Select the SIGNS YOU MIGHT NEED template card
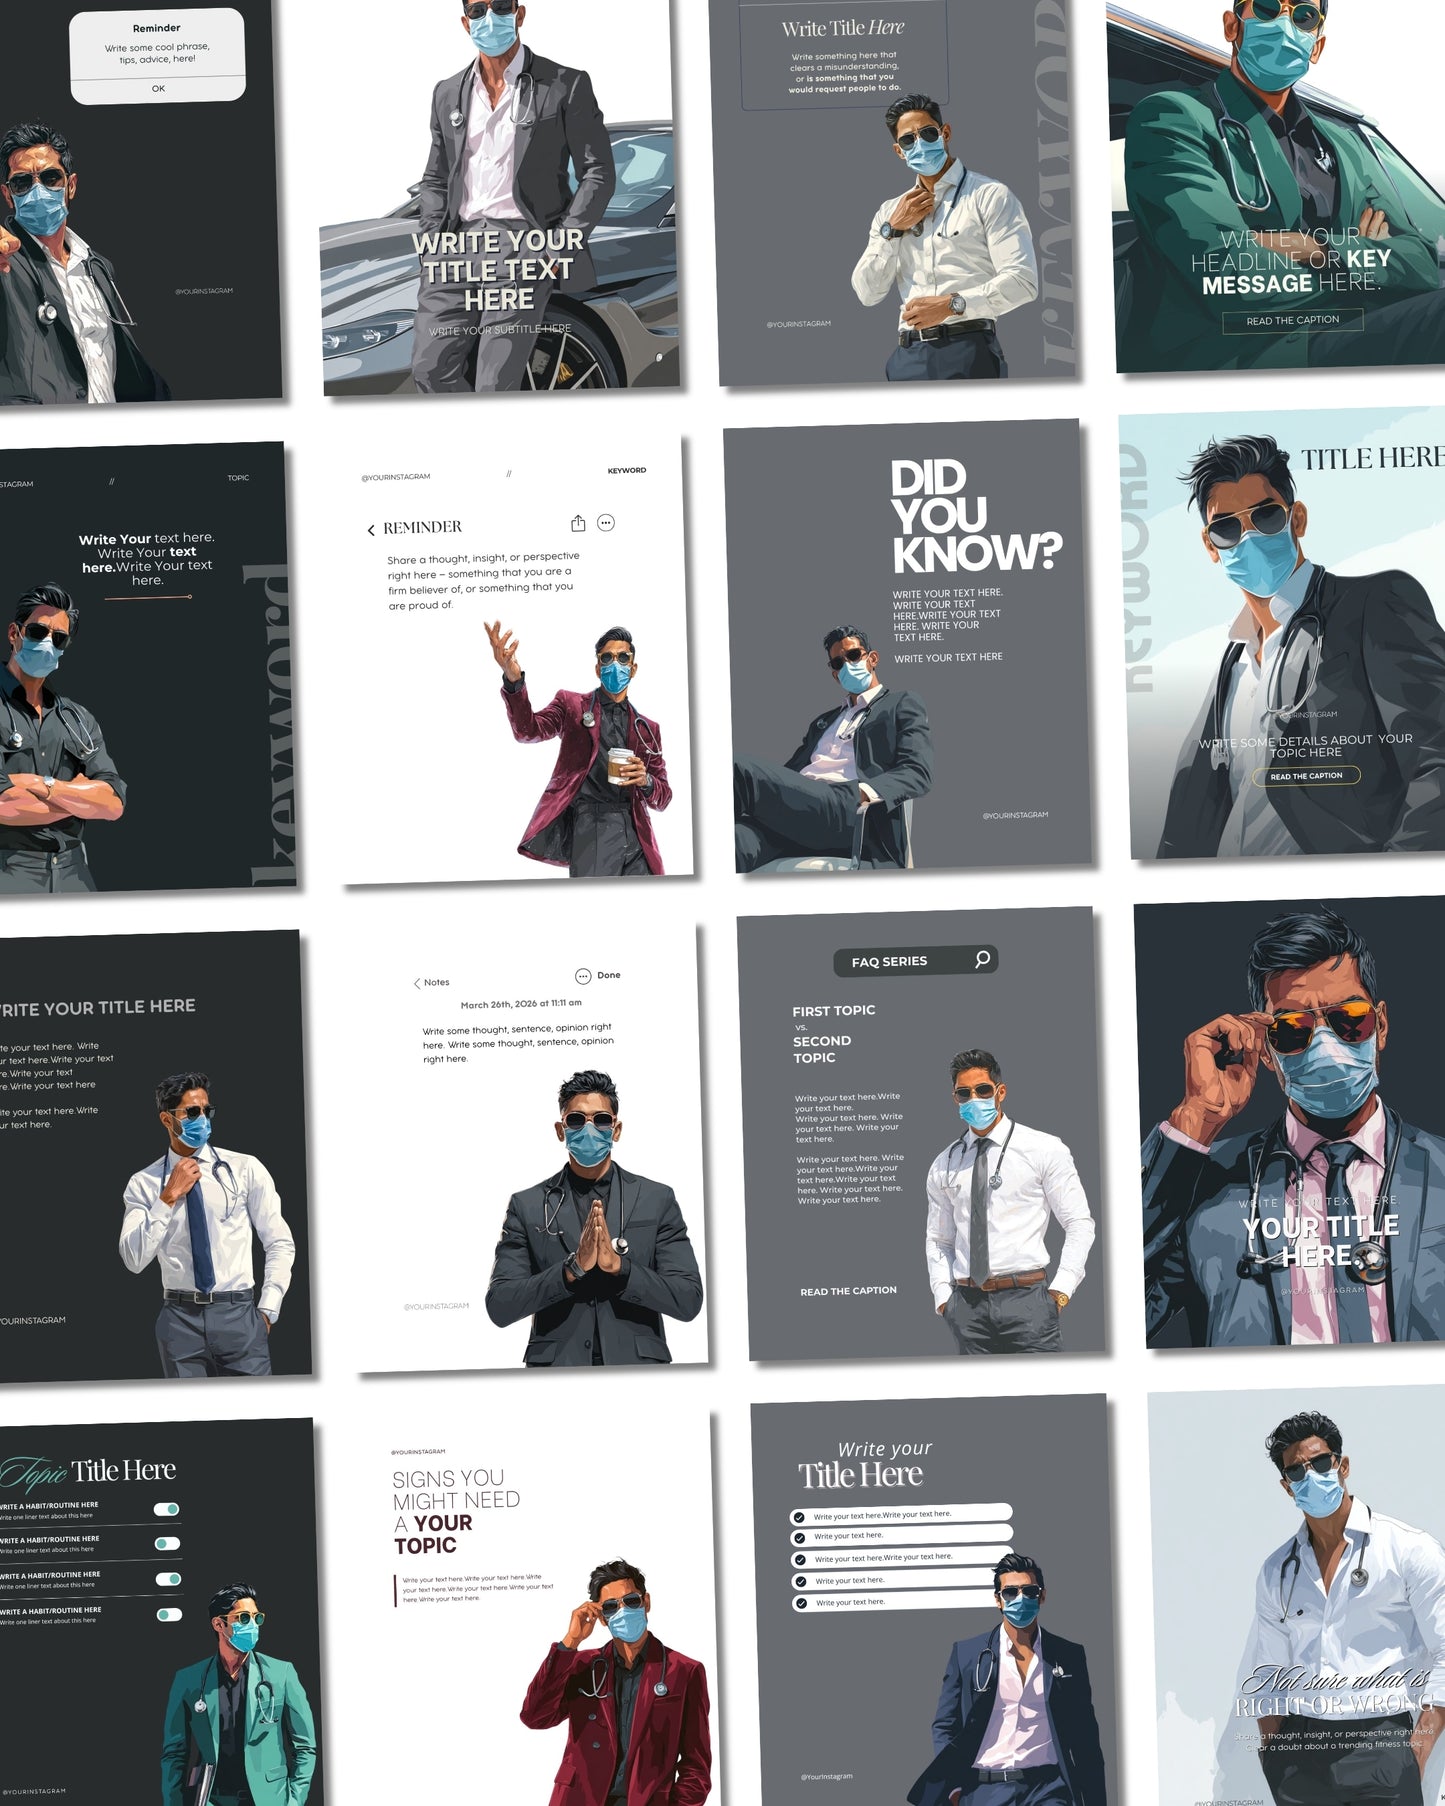This screenshot has height=1806, width=1445. 544,1610
